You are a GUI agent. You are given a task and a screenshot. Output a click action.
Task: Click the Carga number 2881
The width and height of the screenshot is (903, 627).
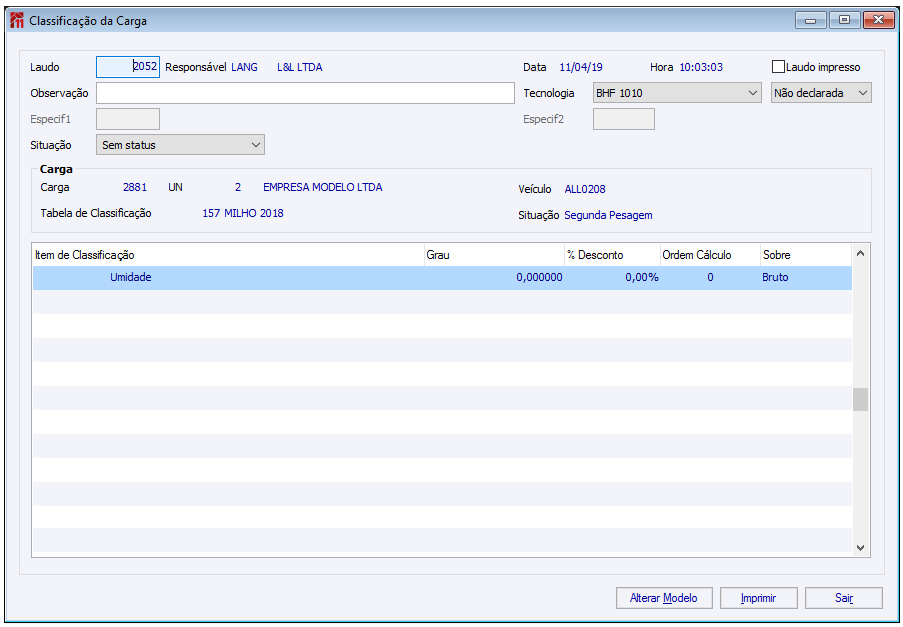pyautogui.click(x=135, y=188)
